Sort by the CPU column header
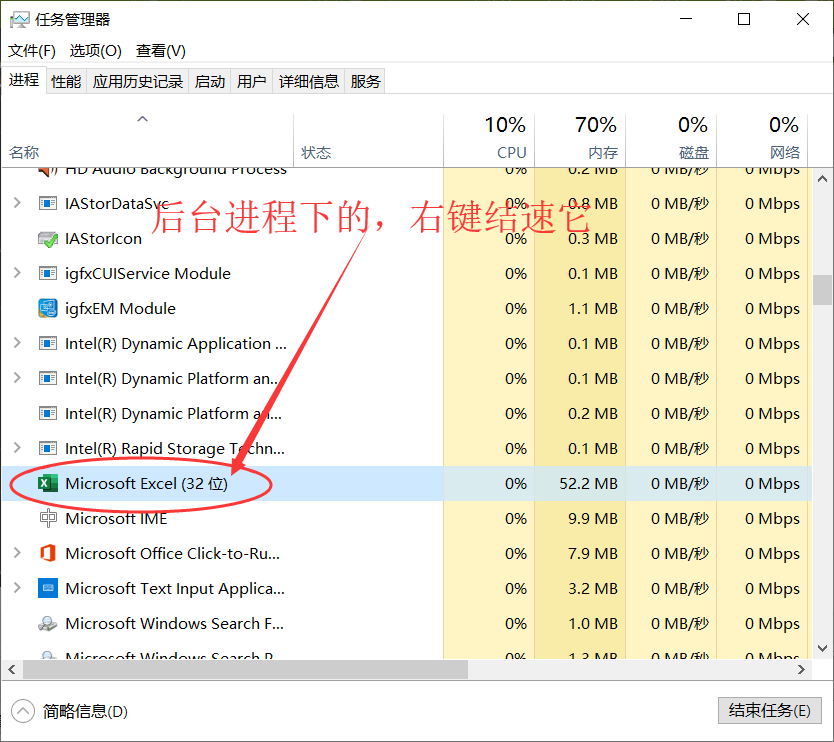 pos(489,140)
